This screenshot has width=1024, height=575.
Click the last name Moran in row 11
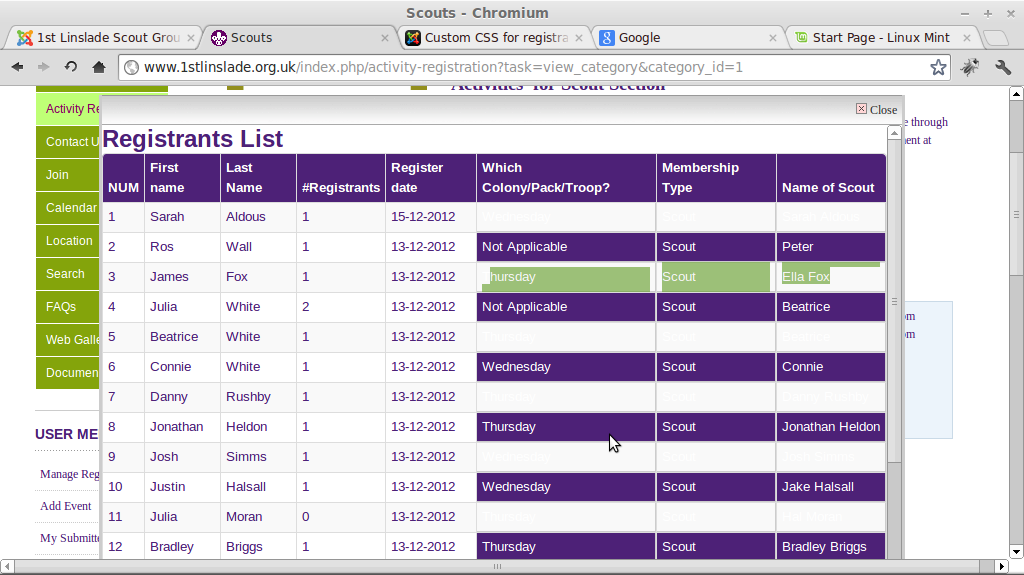(x=244, y=518)
